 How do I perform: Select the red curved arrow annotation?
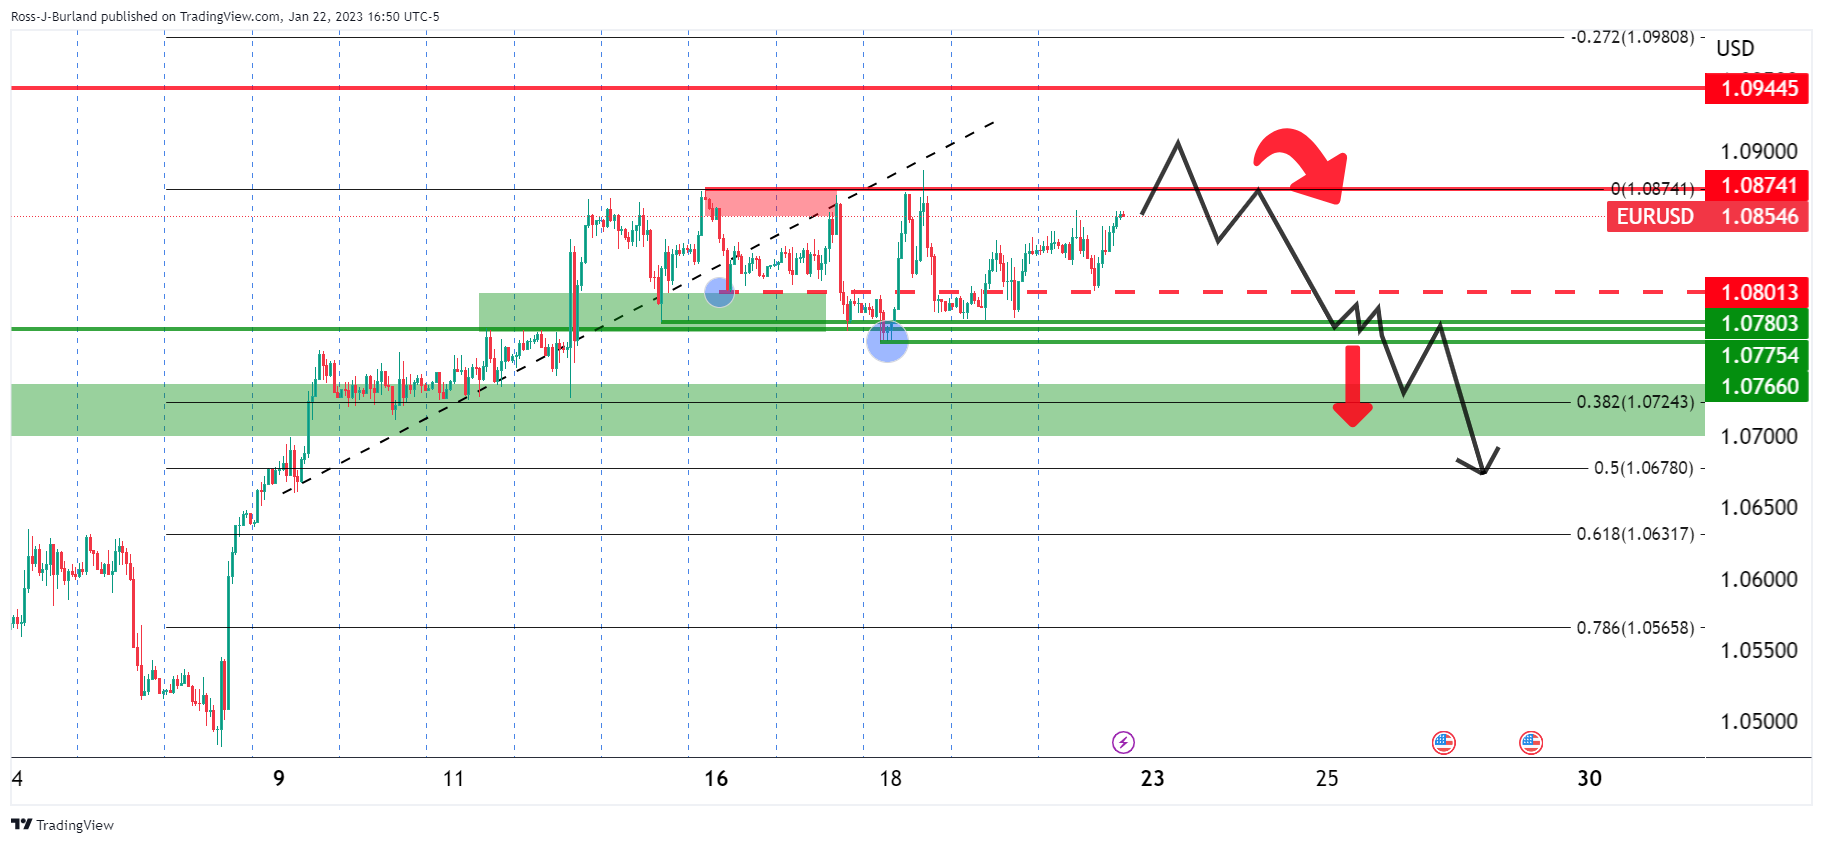(1301, 162)
